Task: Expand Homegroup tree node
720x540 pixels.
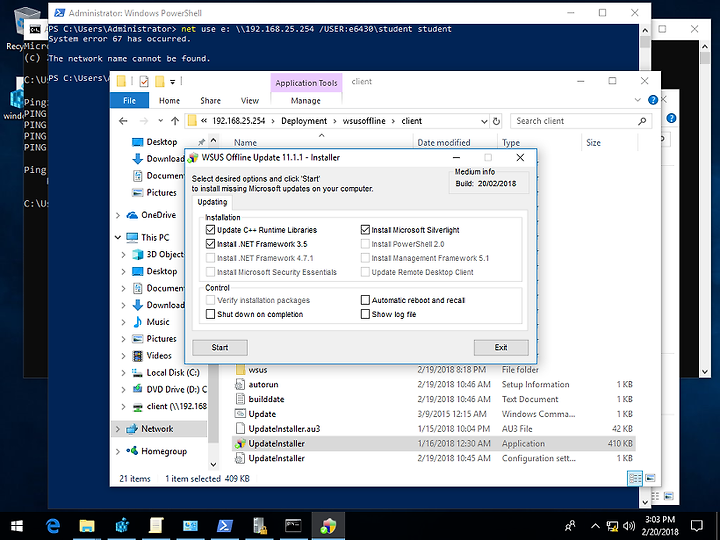Action: coord(118,451)
